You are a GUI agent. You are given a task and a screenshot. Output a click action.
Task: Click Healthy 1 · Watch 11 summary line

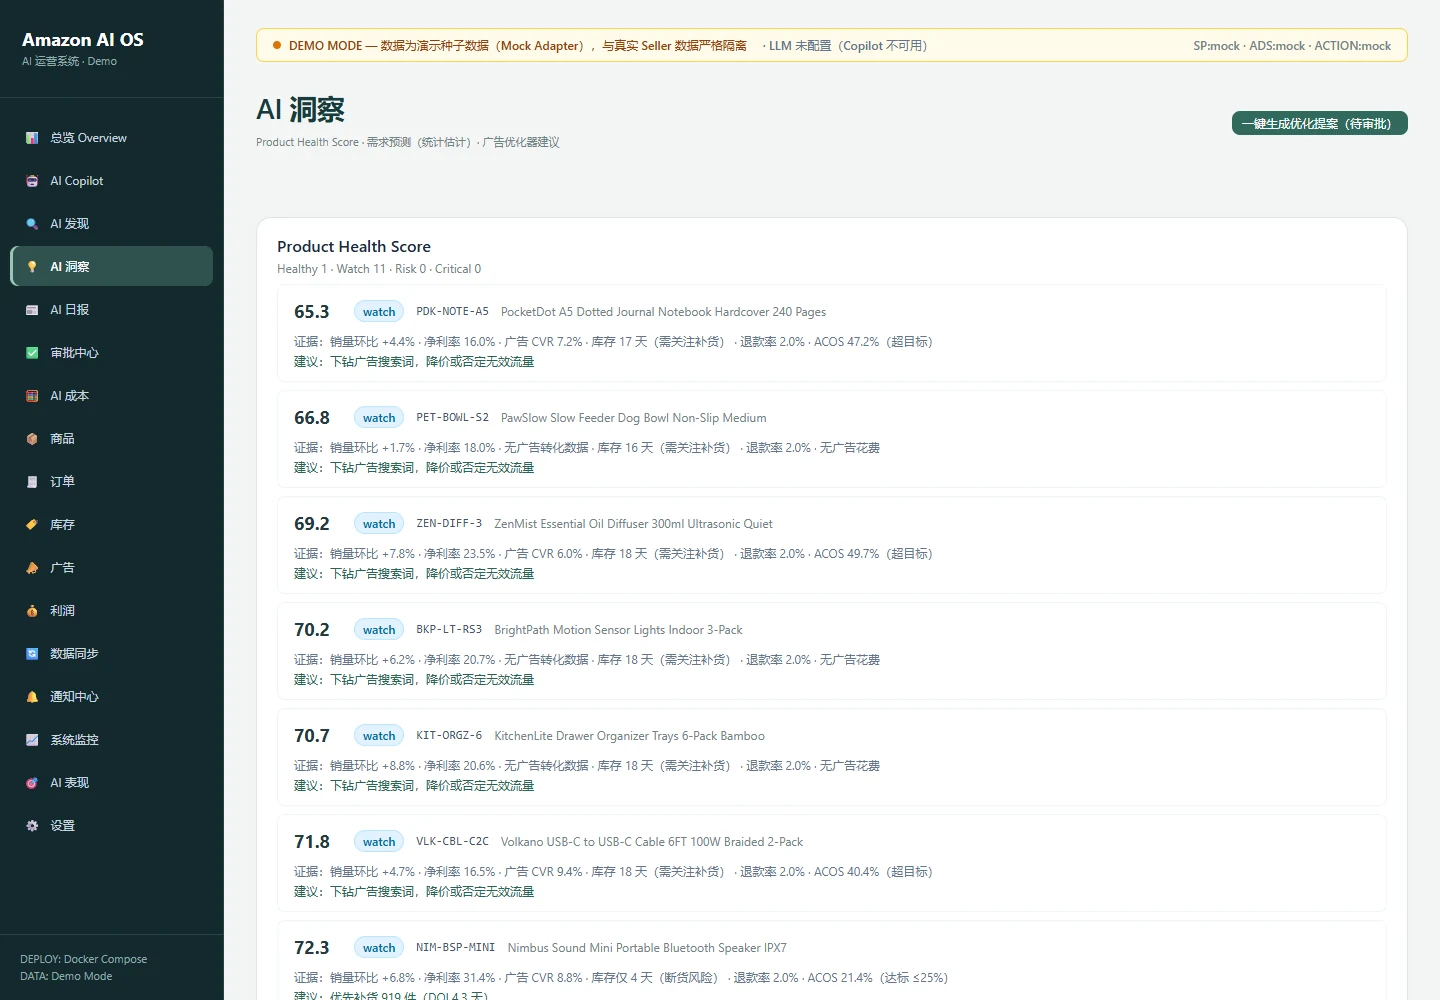[x=379, y=269]
